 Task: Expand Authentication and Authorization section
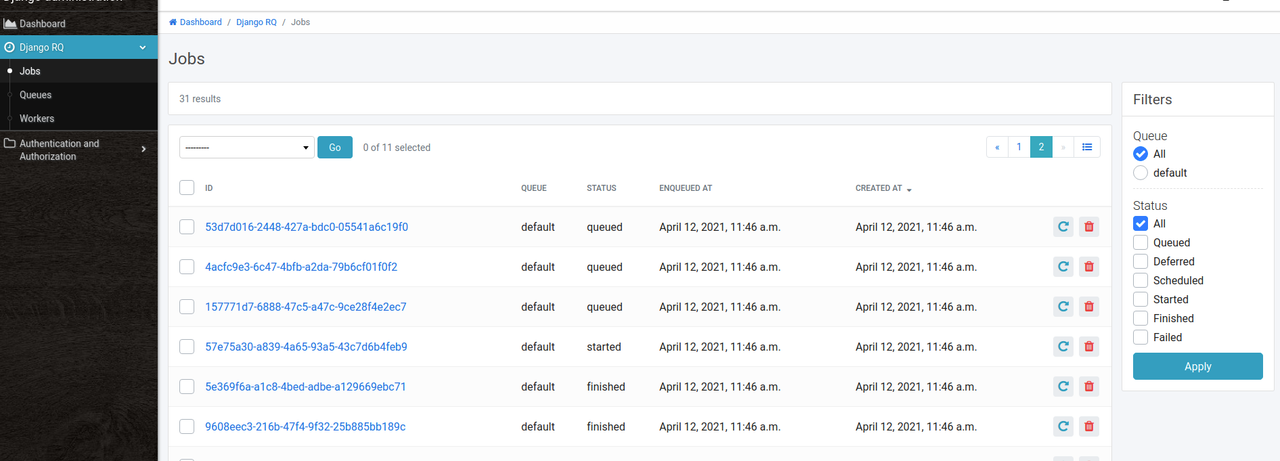(x=143, y=150)
